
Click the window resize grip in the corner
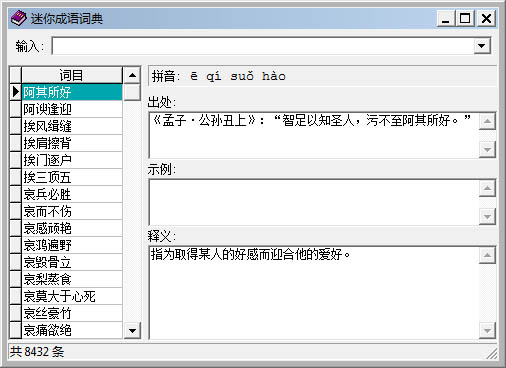point(491,354)
